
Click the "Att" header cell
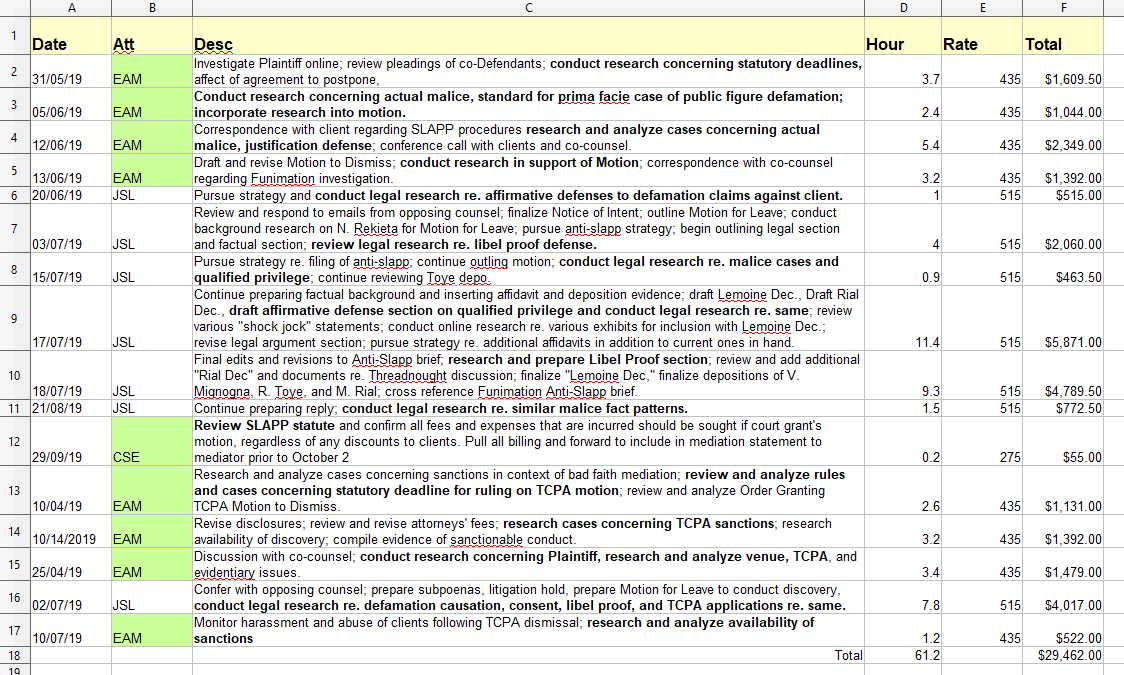point(152,36)
